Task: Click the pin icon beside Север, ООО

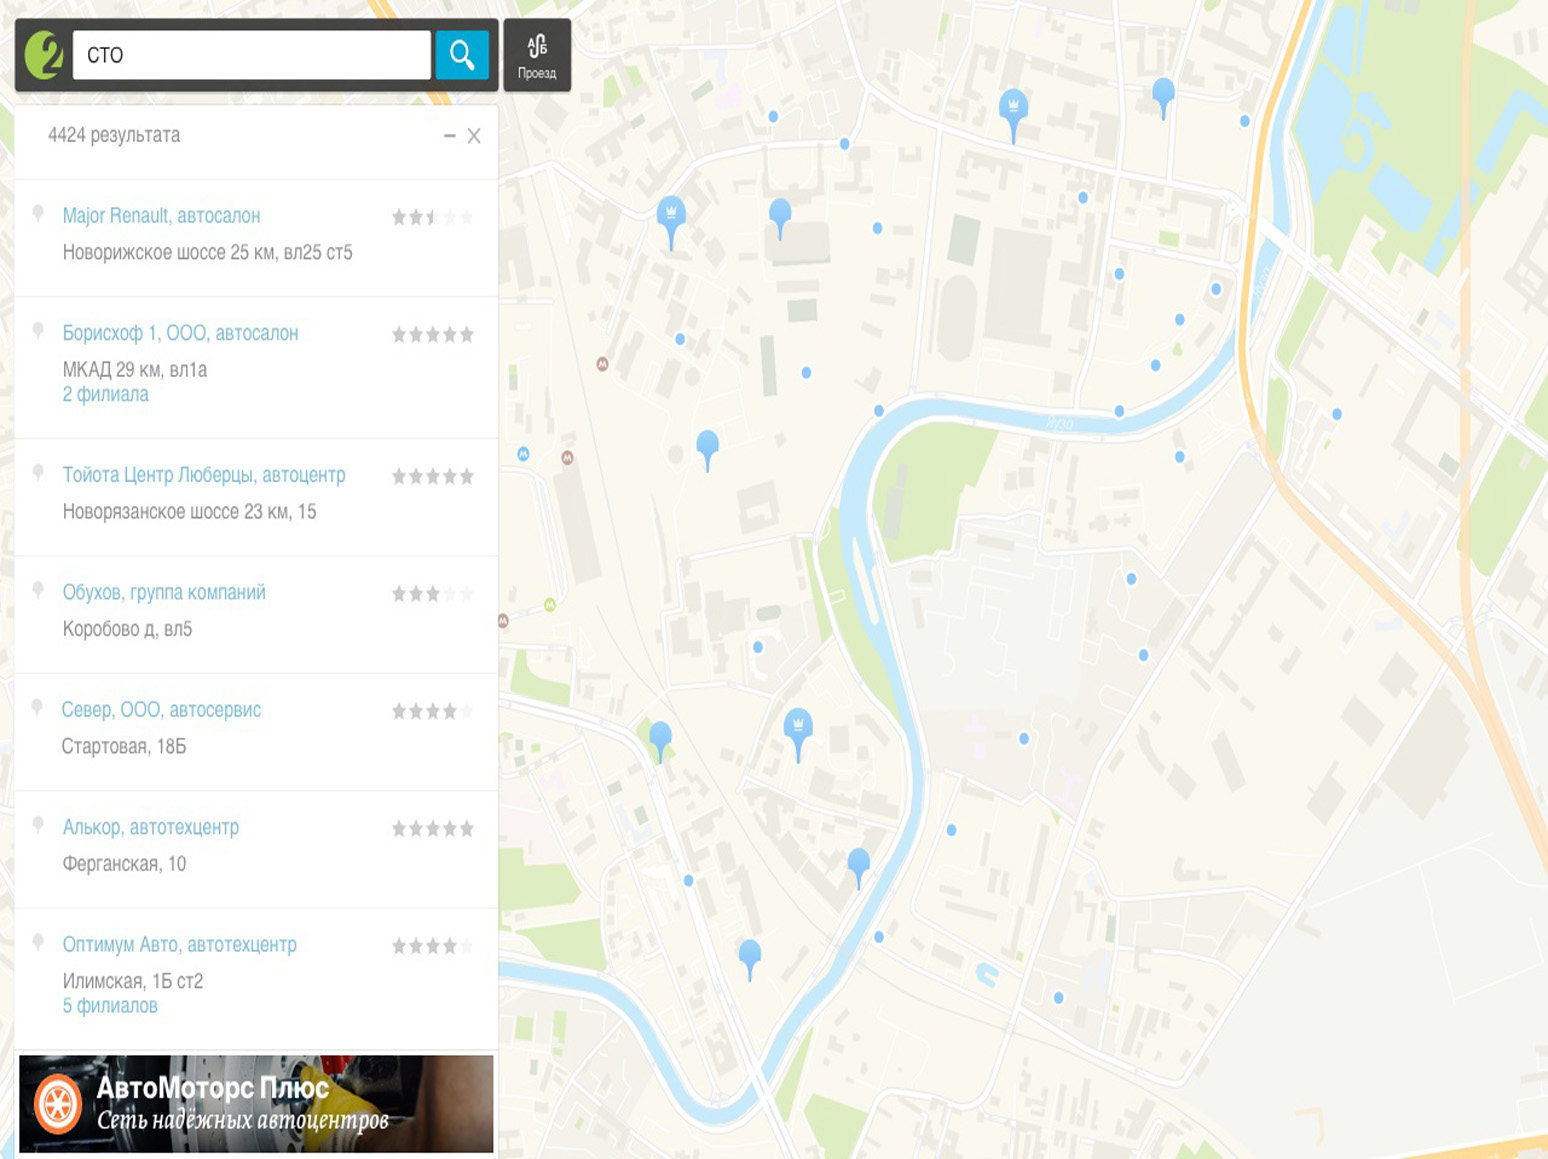Action: 38,709
